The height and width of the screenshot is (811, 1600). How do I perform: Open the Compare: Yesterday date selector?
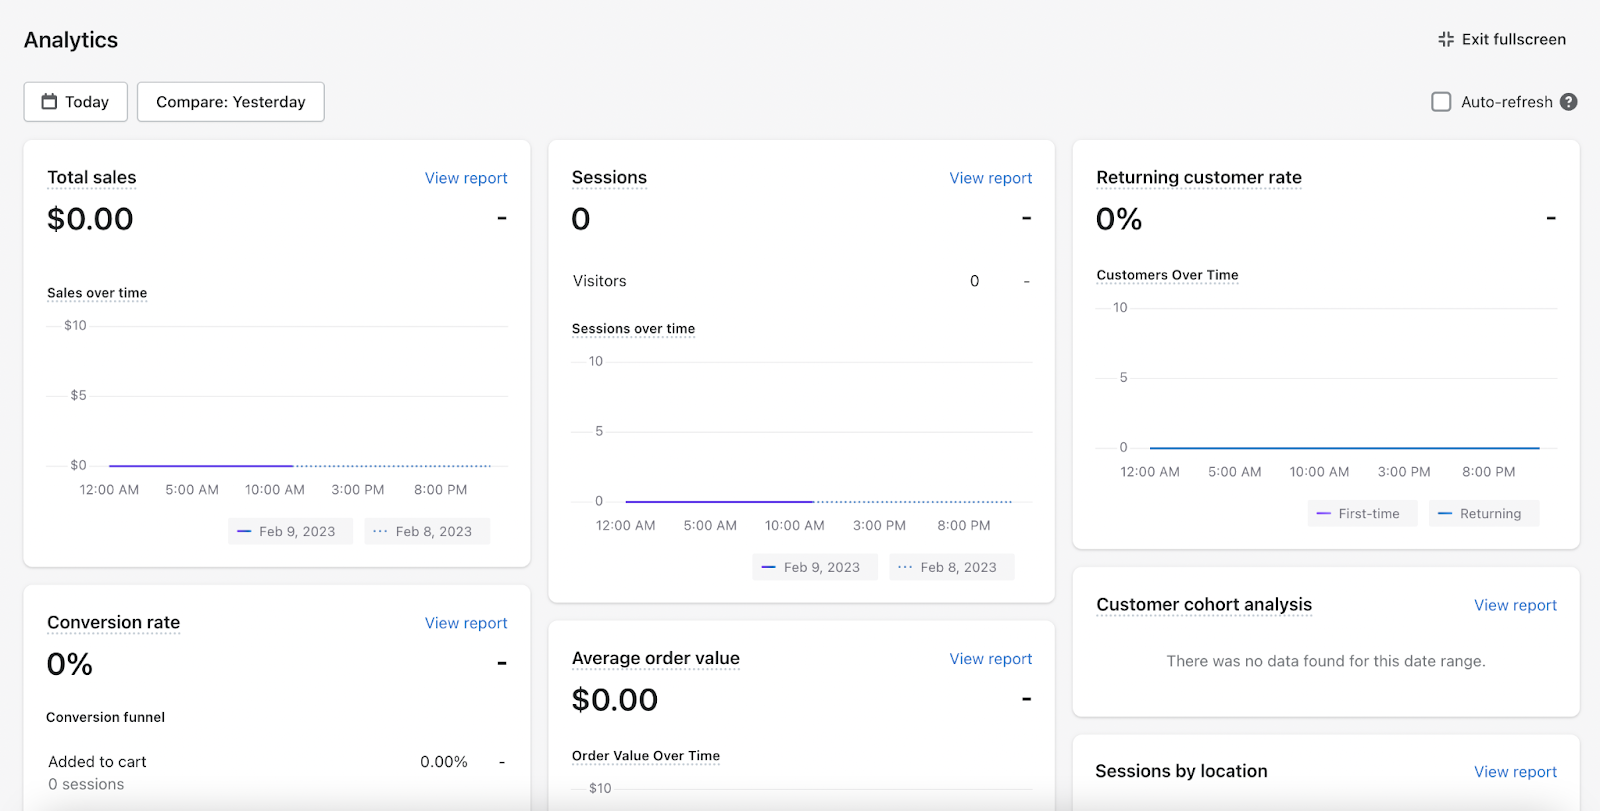[x=230, y=102]
